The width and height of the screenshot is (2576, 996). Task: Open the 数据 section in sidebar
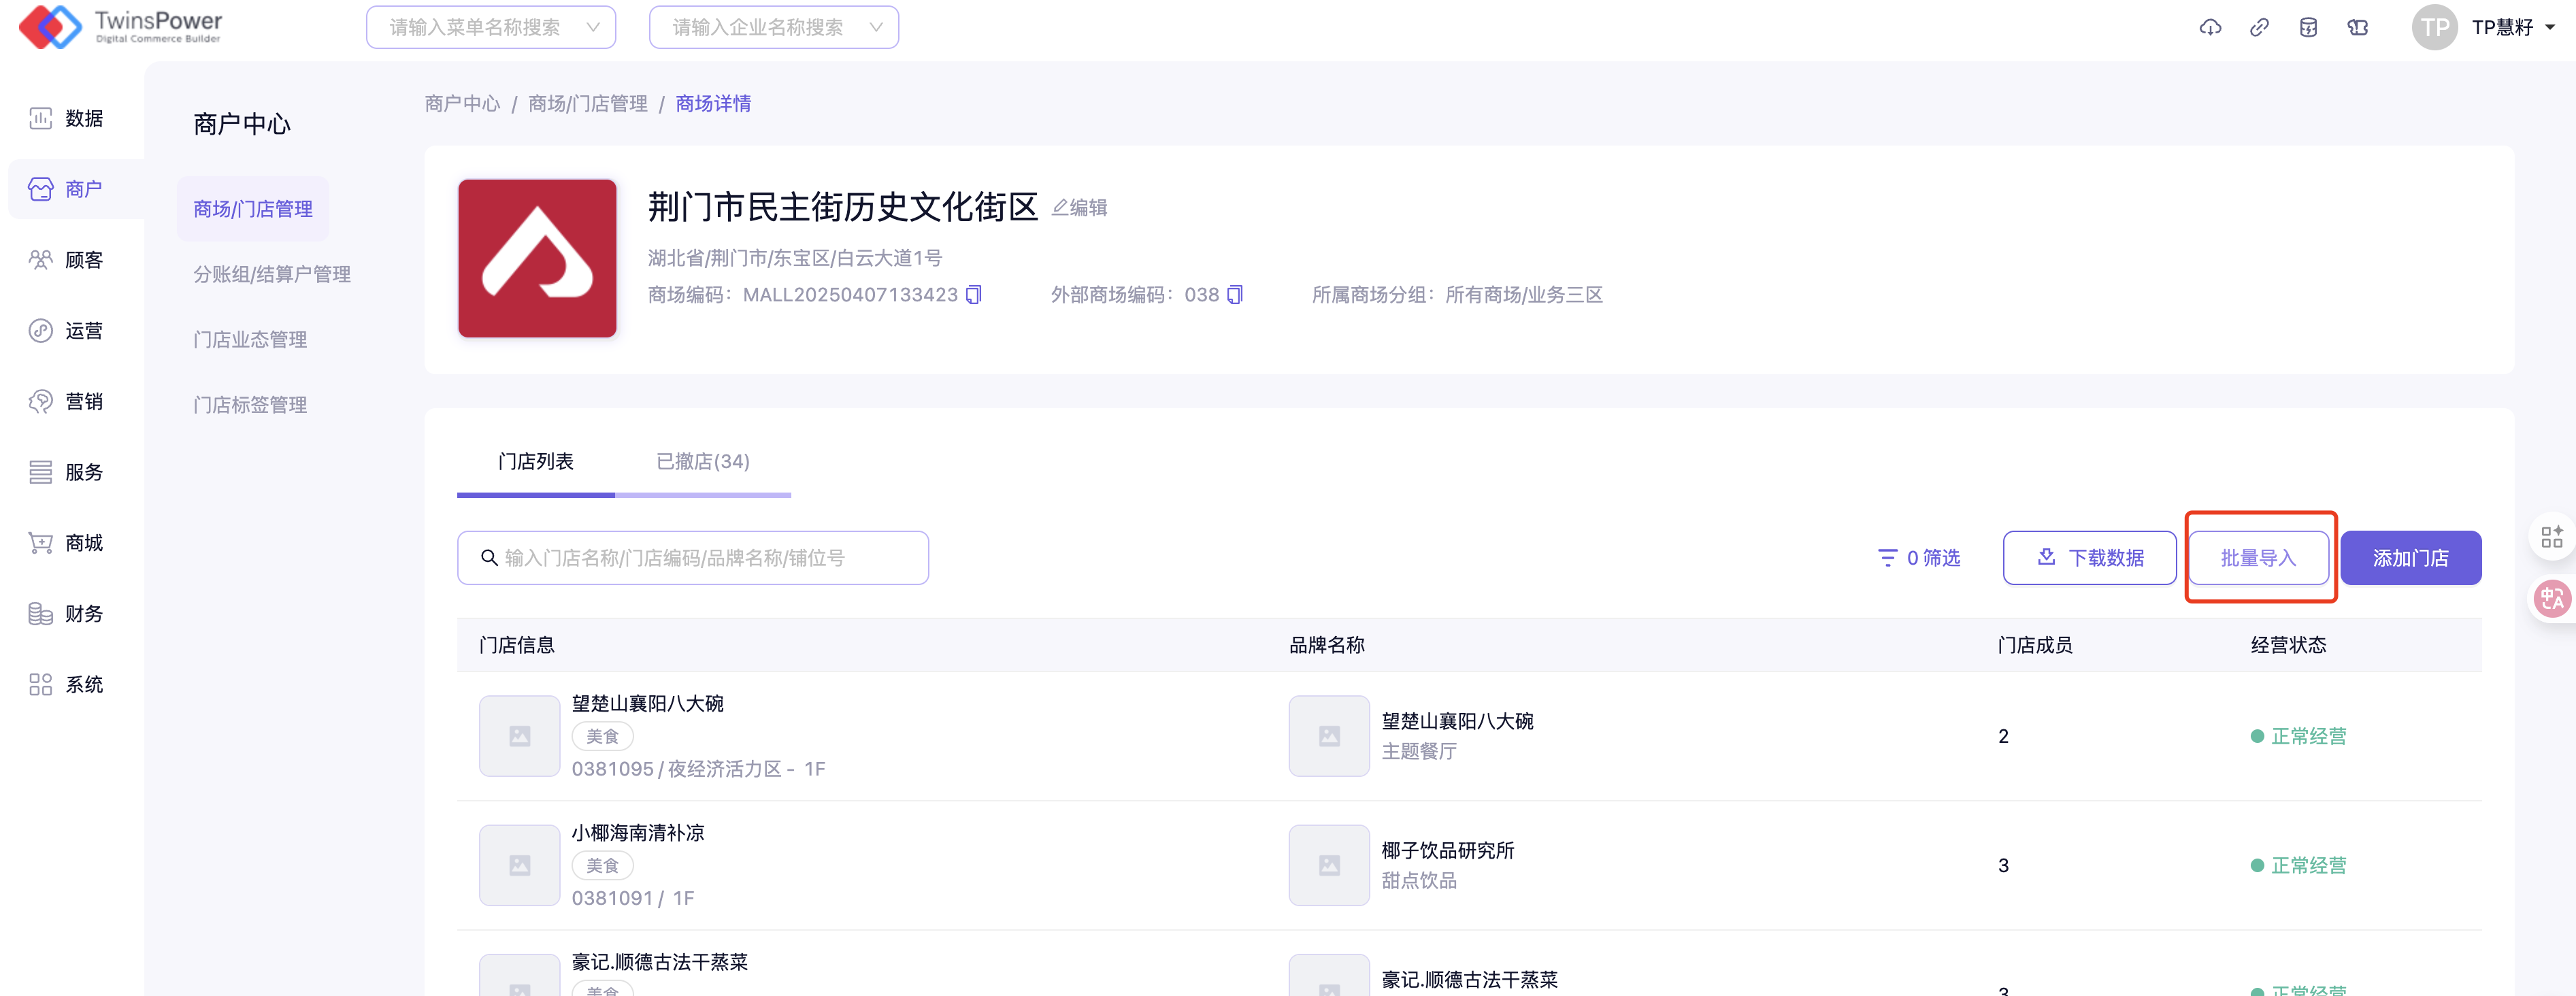66,119
